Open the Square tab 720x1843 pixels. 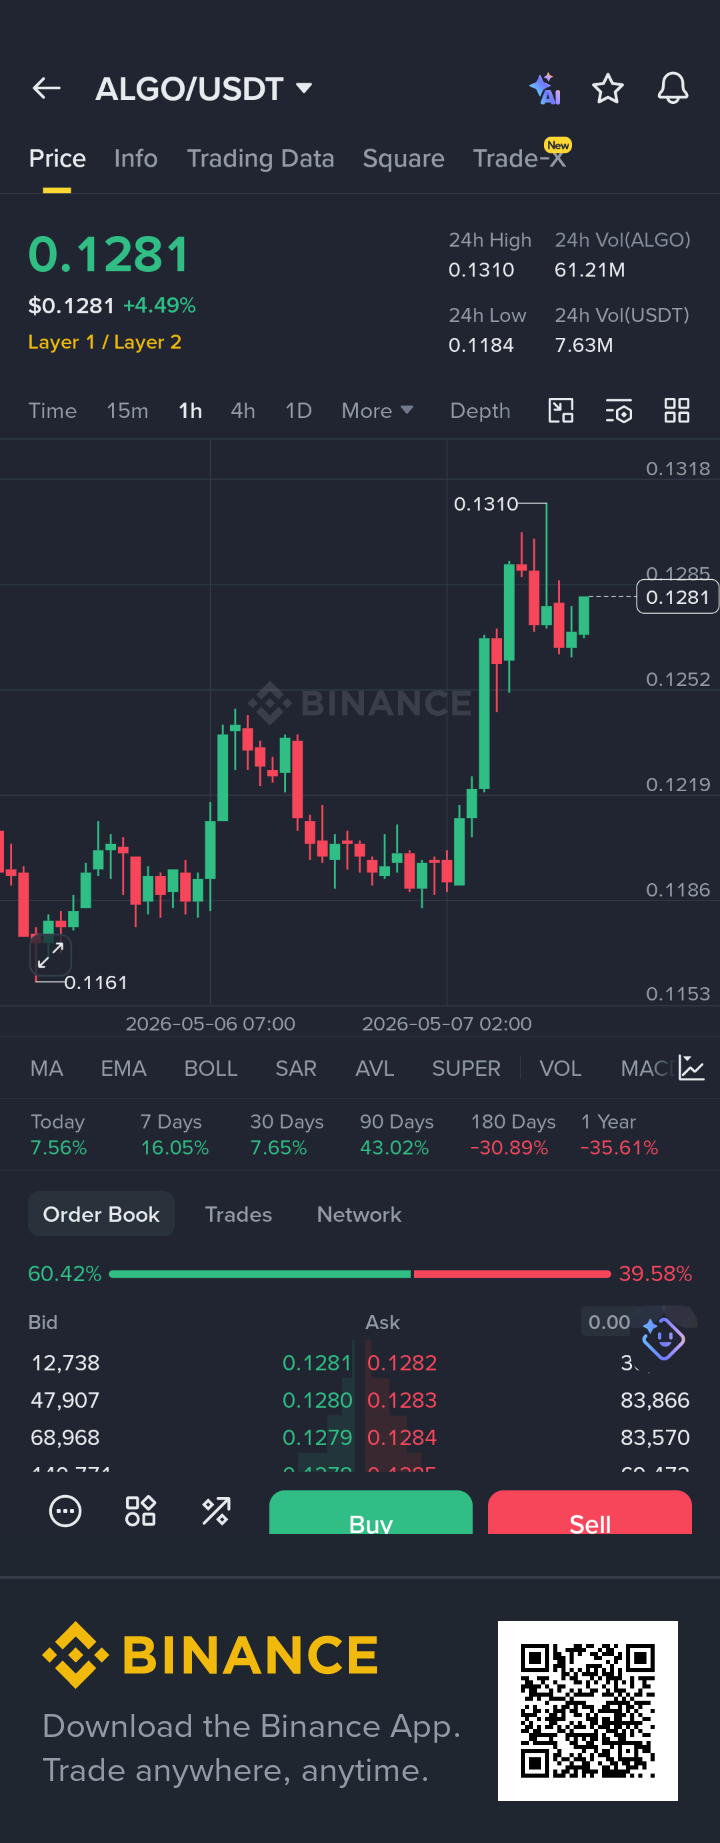(x=403, y=158)
